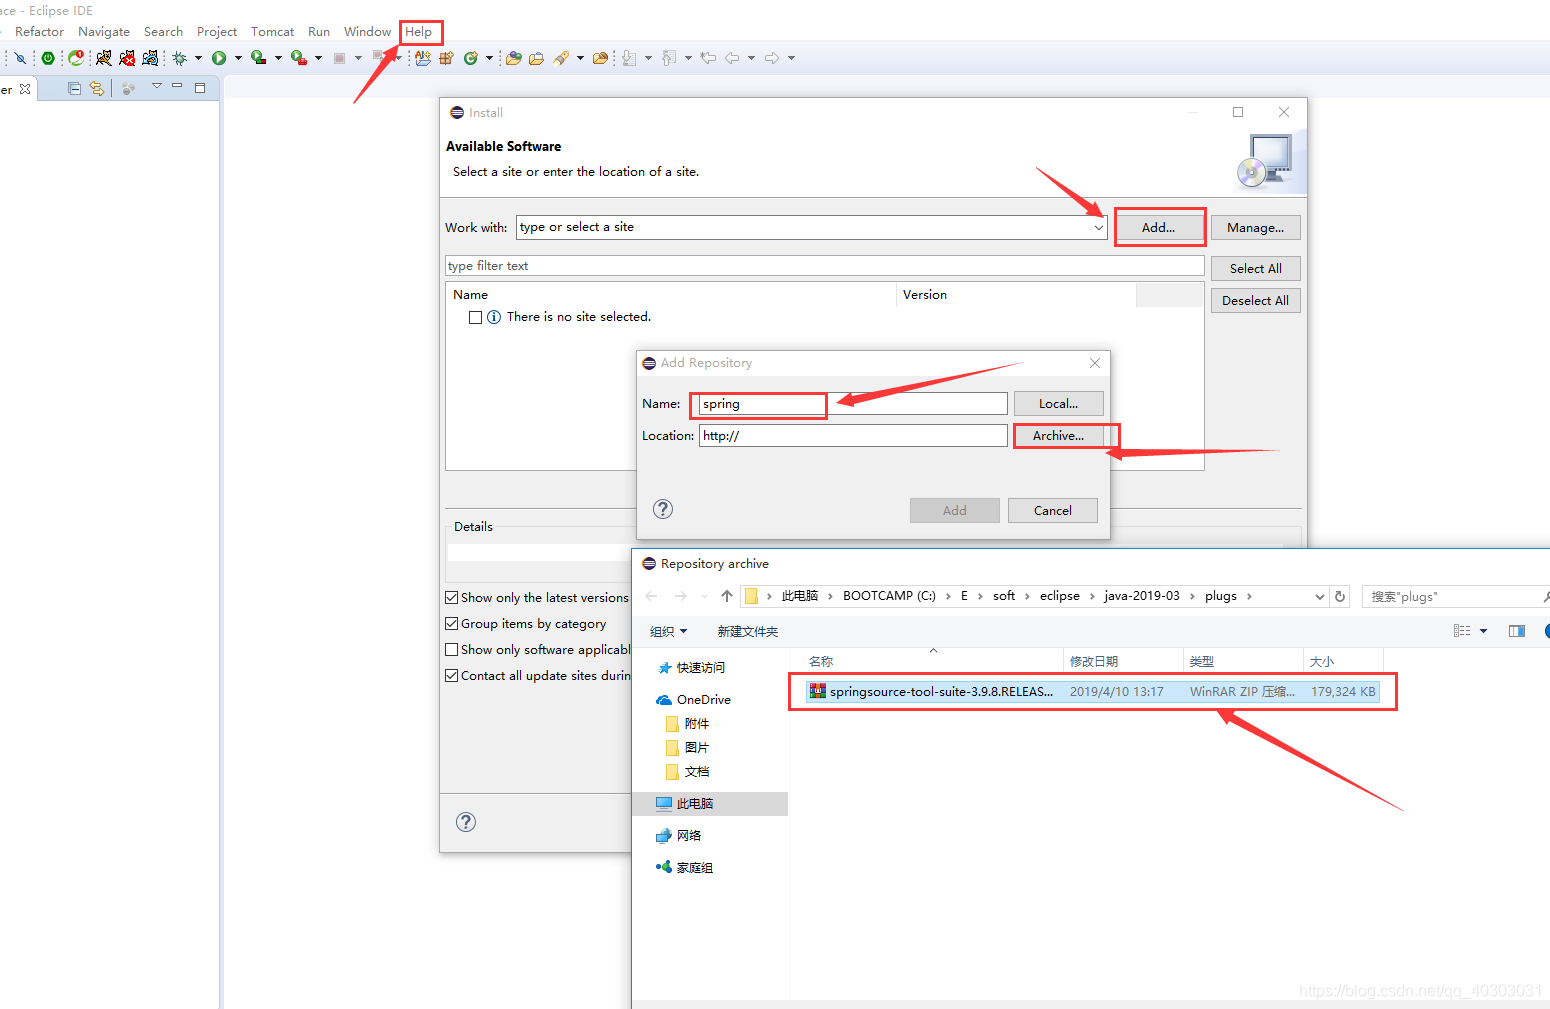The height and width of the screenshot is (1009, 1550).
Task: Click the green Run play icon
Action: click(219, 58)
